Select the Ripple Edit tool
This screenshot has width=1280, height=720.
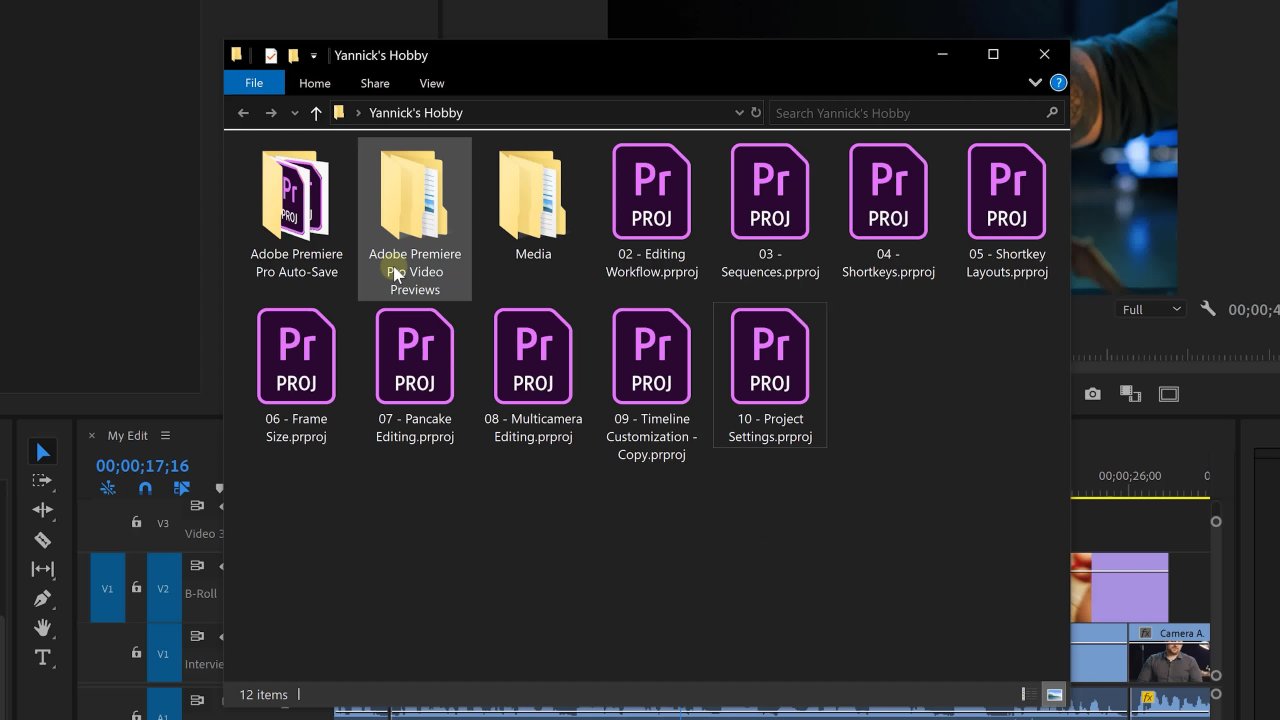tap(42, 510)
